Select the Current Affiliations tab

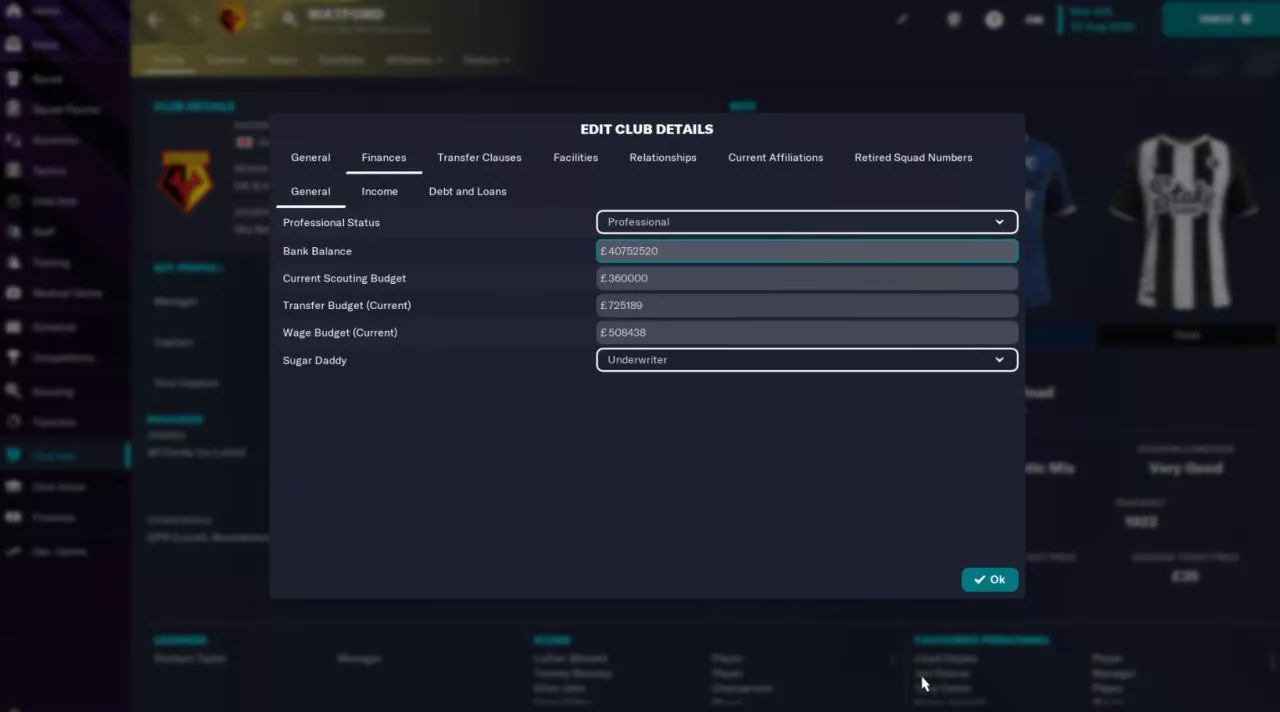pyautogui.click(x=775, y=158)
